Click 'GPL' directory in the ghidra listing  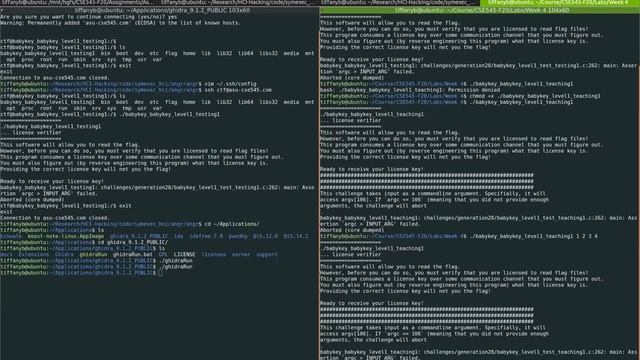pos(163,254)
